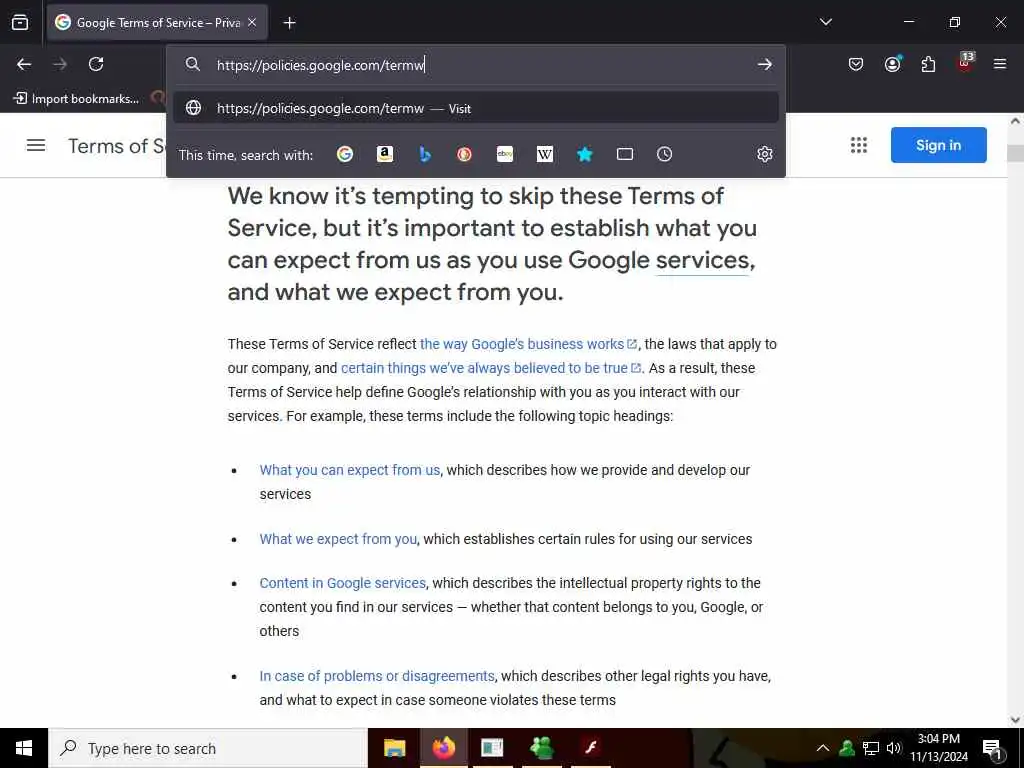Click the extension icon with 13 badge
The width and height of the screenshot is (1024, 768).
click(x=965, y=63)
